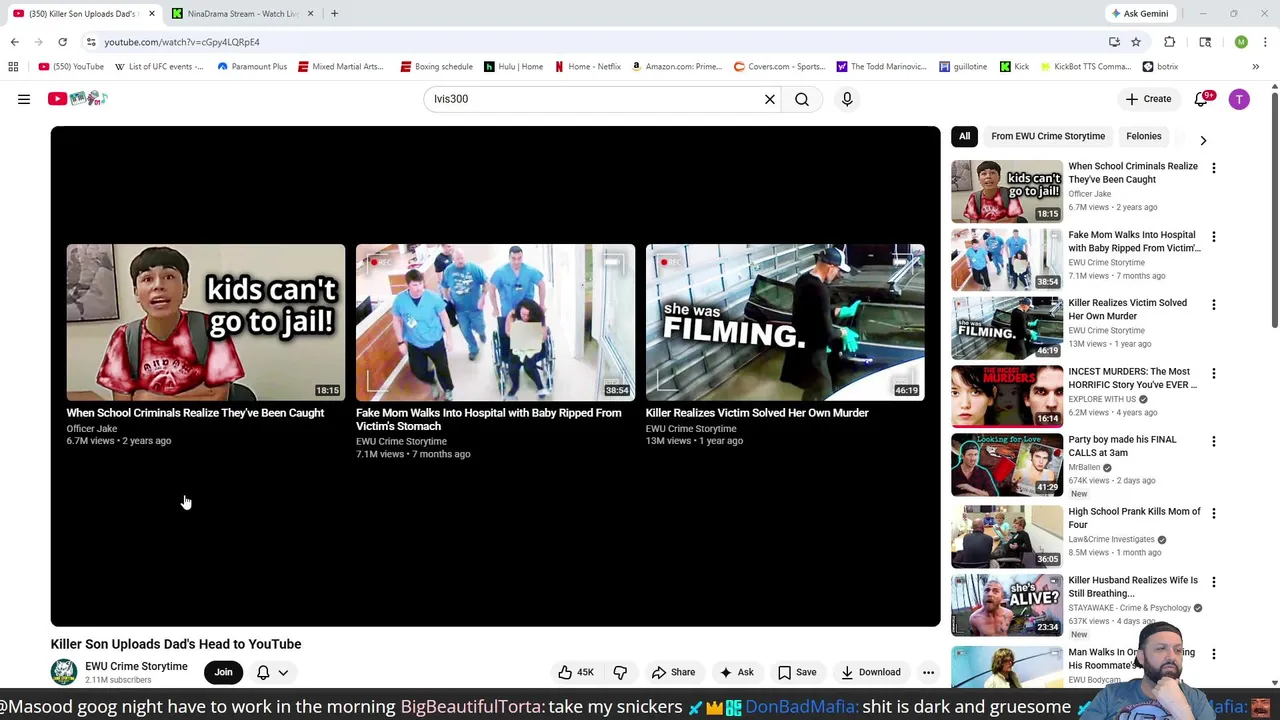Open sidebar Killer Husband 'she's ALIVE' thumbnail

[1007, 605]
